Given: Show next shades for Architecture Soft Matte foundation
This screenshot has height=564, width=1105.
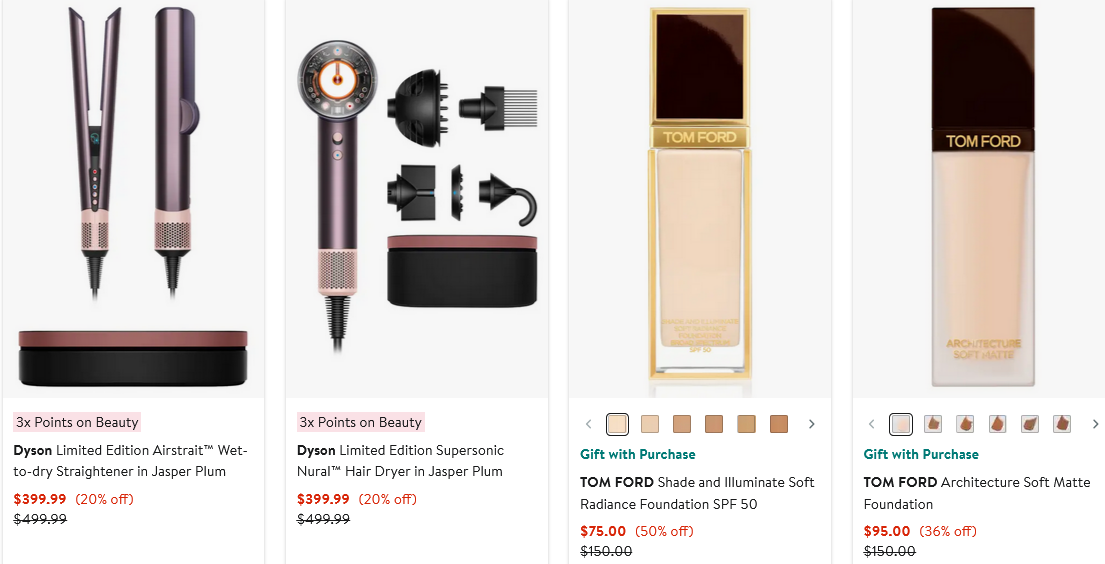Looking at the screenshot, I should pos(1095,424).
